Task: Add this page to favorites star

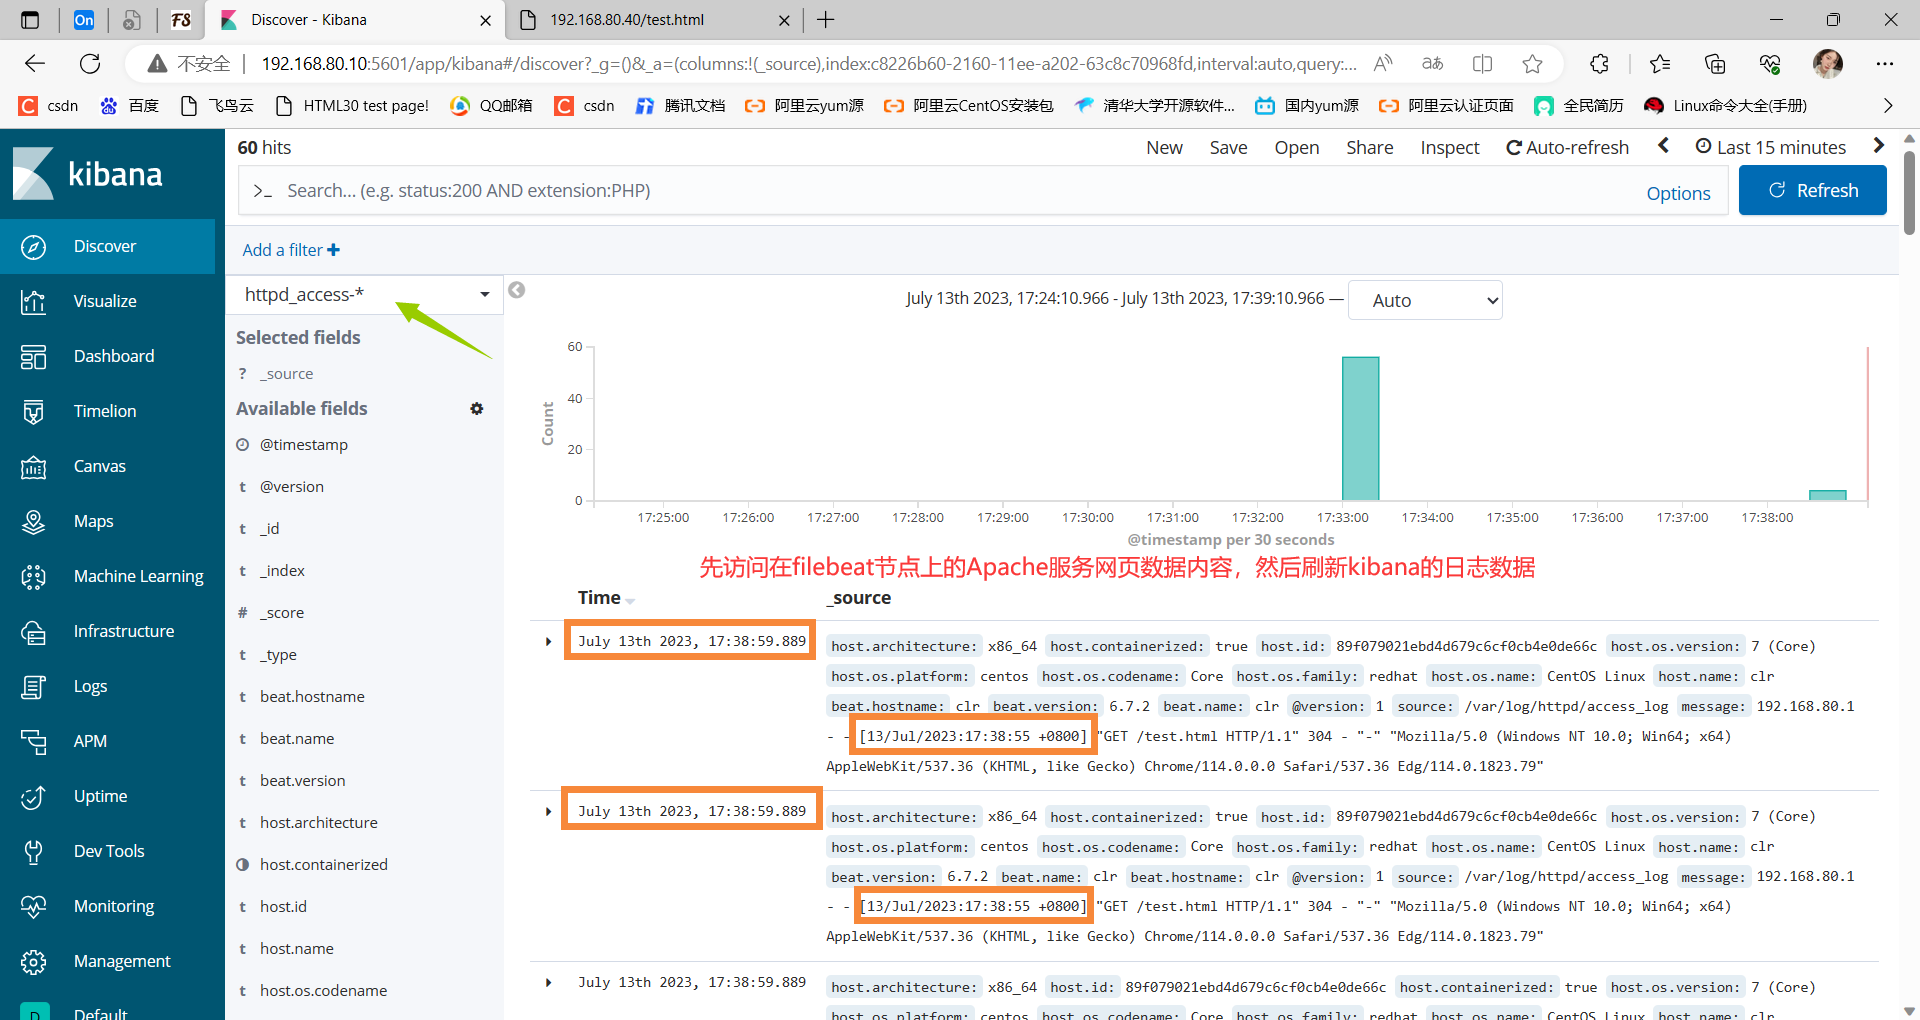Action: click(1532, 64)
